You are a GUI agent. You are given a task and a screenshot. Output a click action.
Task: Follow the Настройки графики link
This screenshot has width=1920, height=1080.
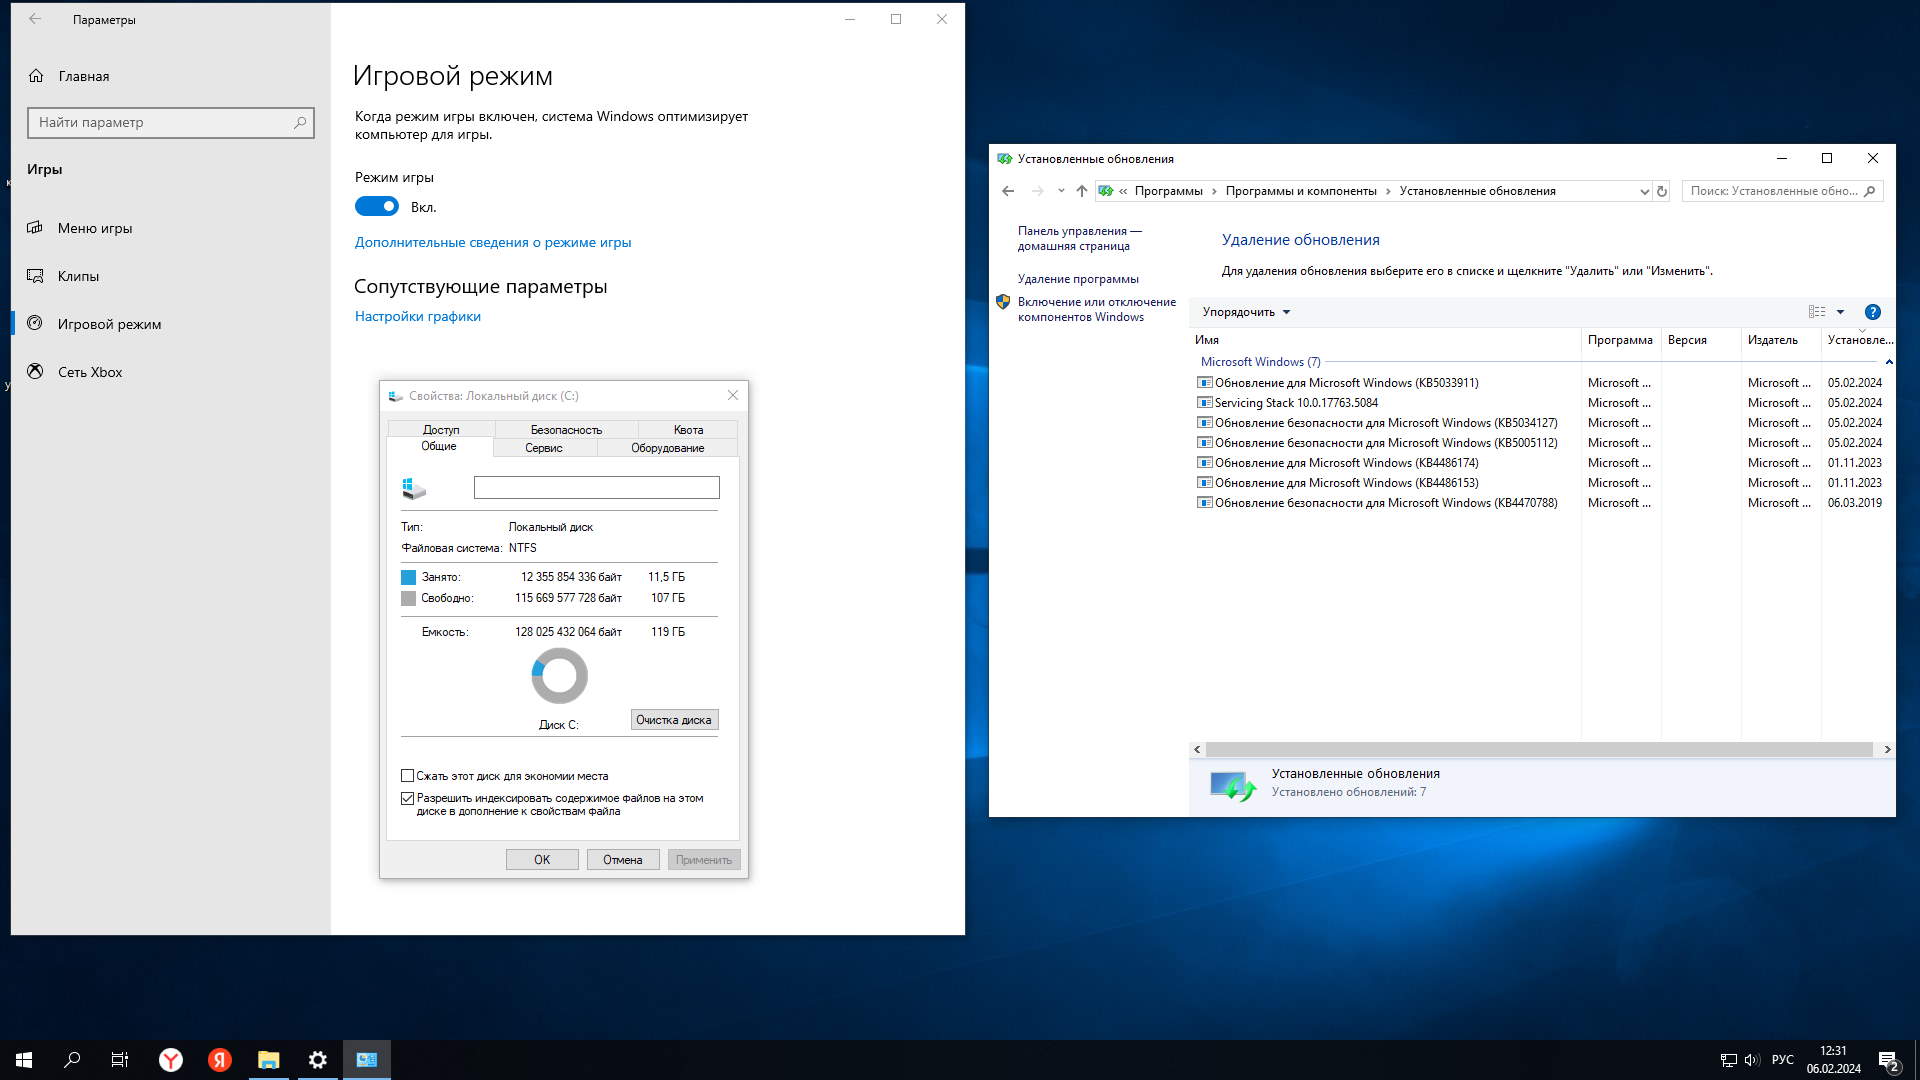pos(418,316)
